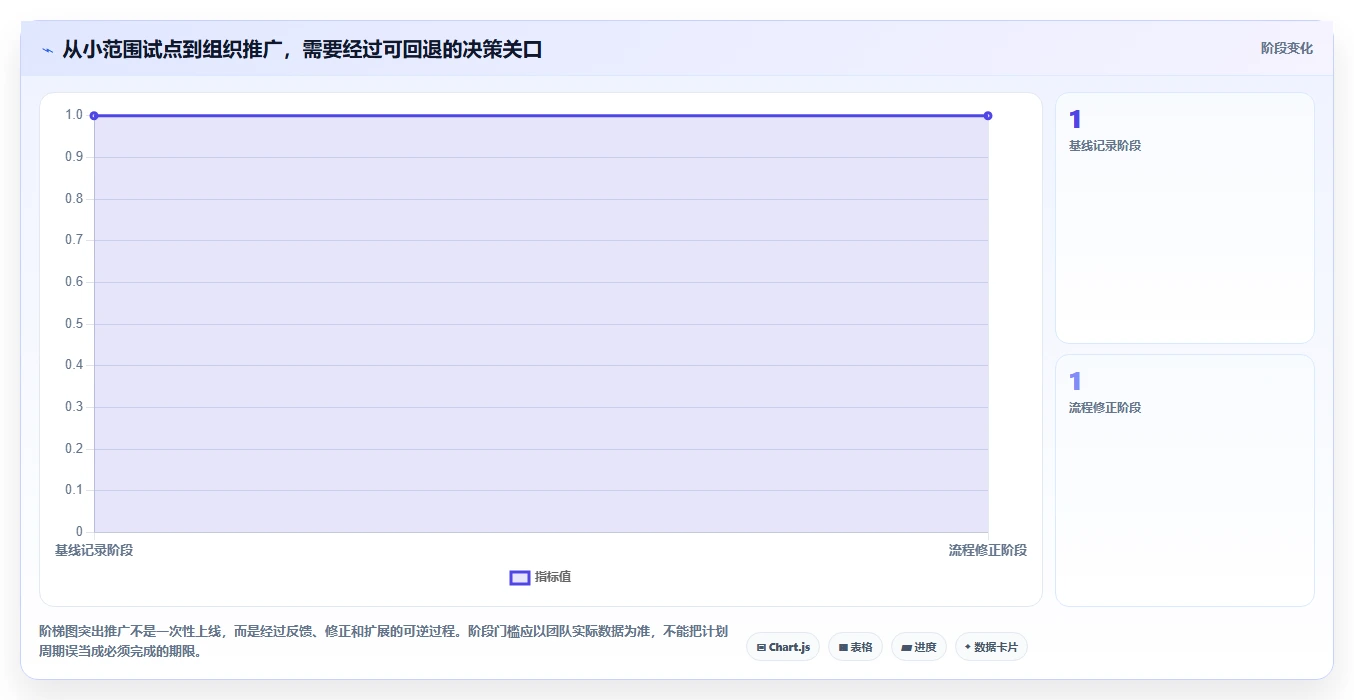Click the y-axis tick 0.1
This screenshot has width=1354, height=700.
click(74, 490)
